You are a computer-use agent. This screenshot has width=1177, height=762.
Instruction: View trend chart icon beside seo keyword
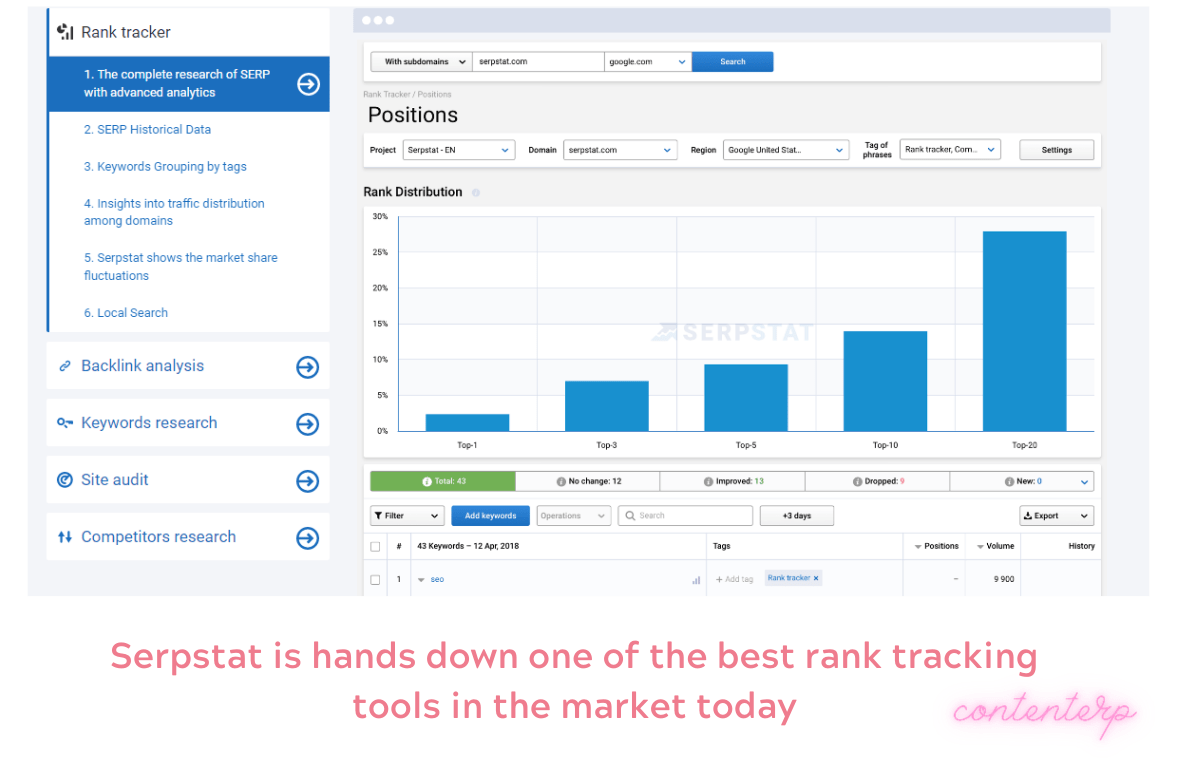(697, 579)
